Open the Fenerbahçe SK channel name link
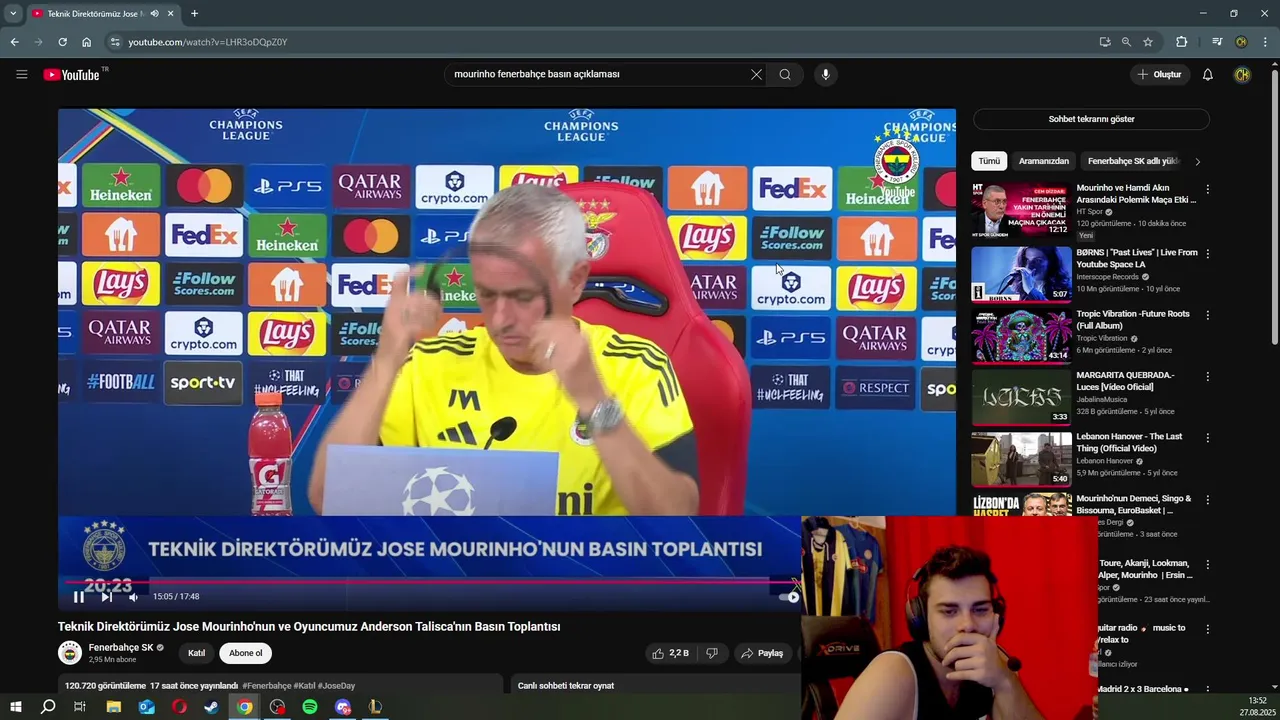The height and width of the screenshot is (720, 1280). click(120, 647)
